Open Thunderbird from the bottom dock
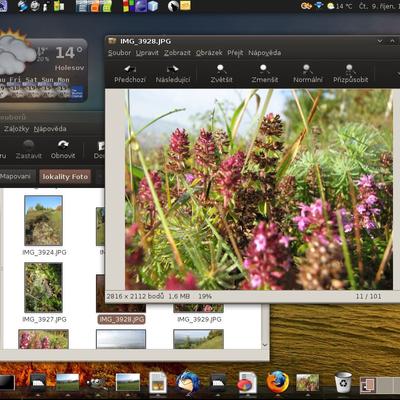The image size is (400, 400). pos(188,382)
